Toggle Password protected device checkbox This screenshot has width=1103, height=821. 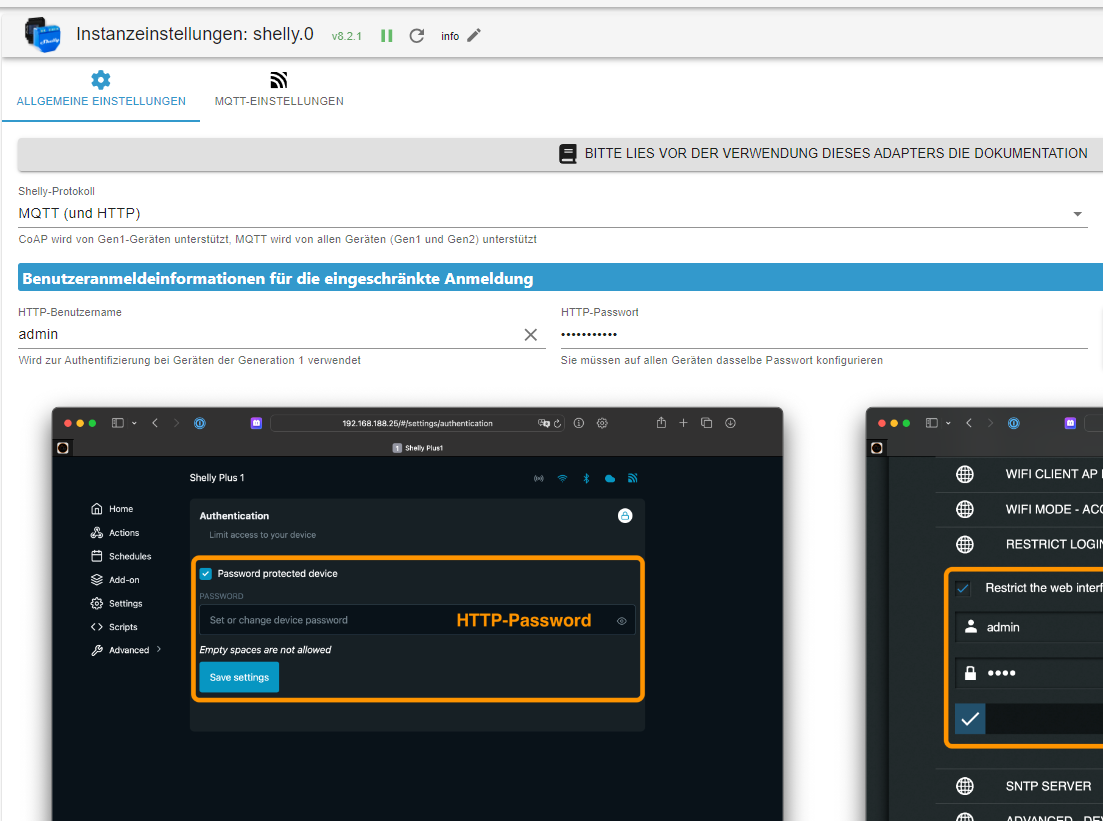click(205, 573)
